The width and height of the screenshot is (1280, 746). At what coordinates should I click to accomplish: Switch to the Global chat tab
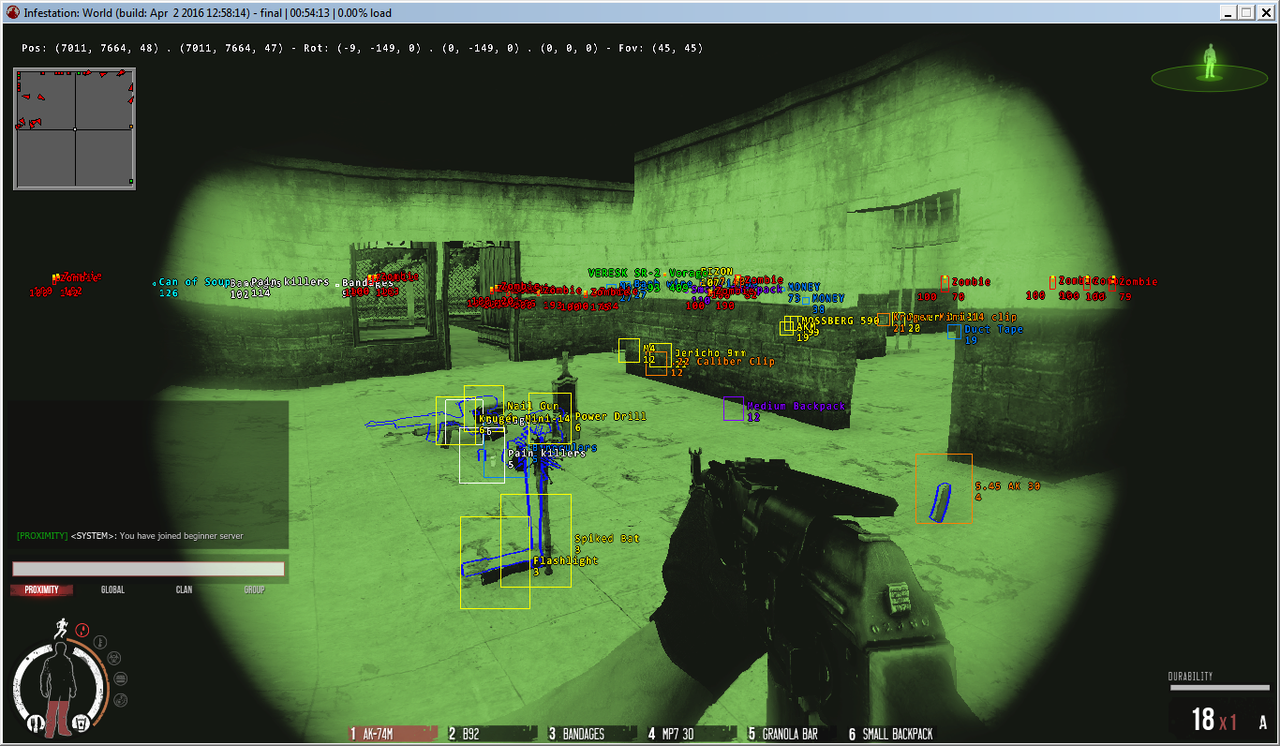tap(113, 590)
